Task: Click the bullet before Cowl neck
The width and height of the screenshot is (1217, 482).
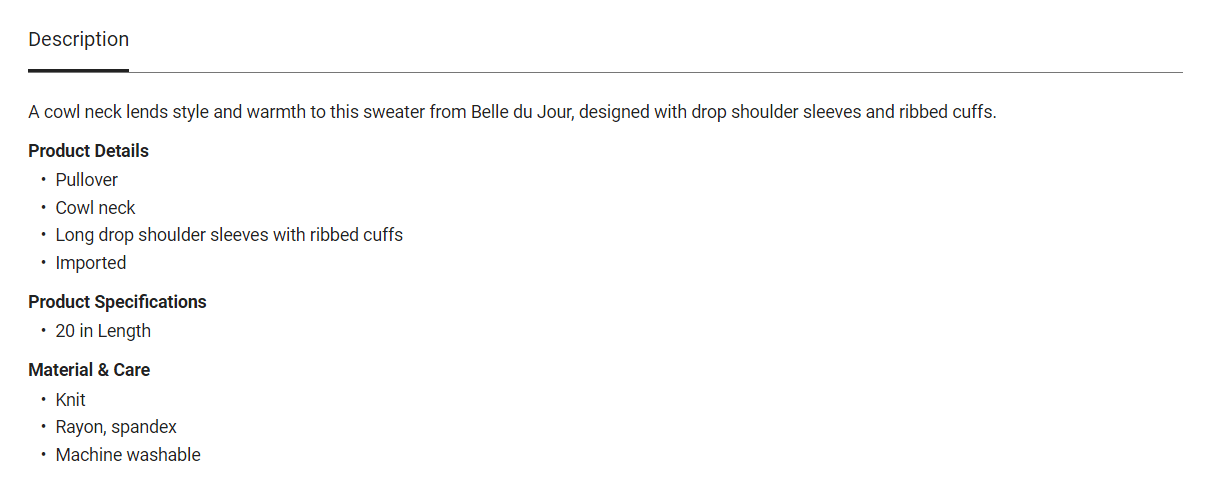Action: tap(43, 208)
